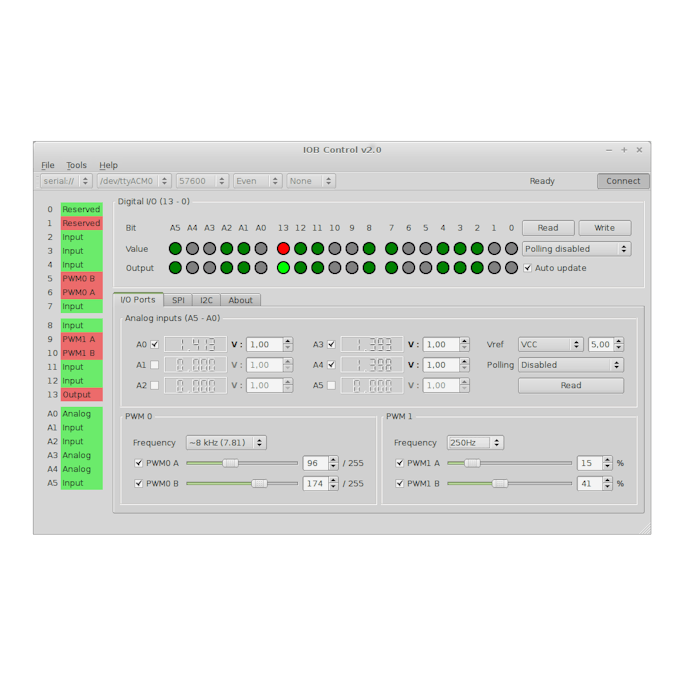
Task: Toggle Output LED for bit A5
Action: point(175,268)
